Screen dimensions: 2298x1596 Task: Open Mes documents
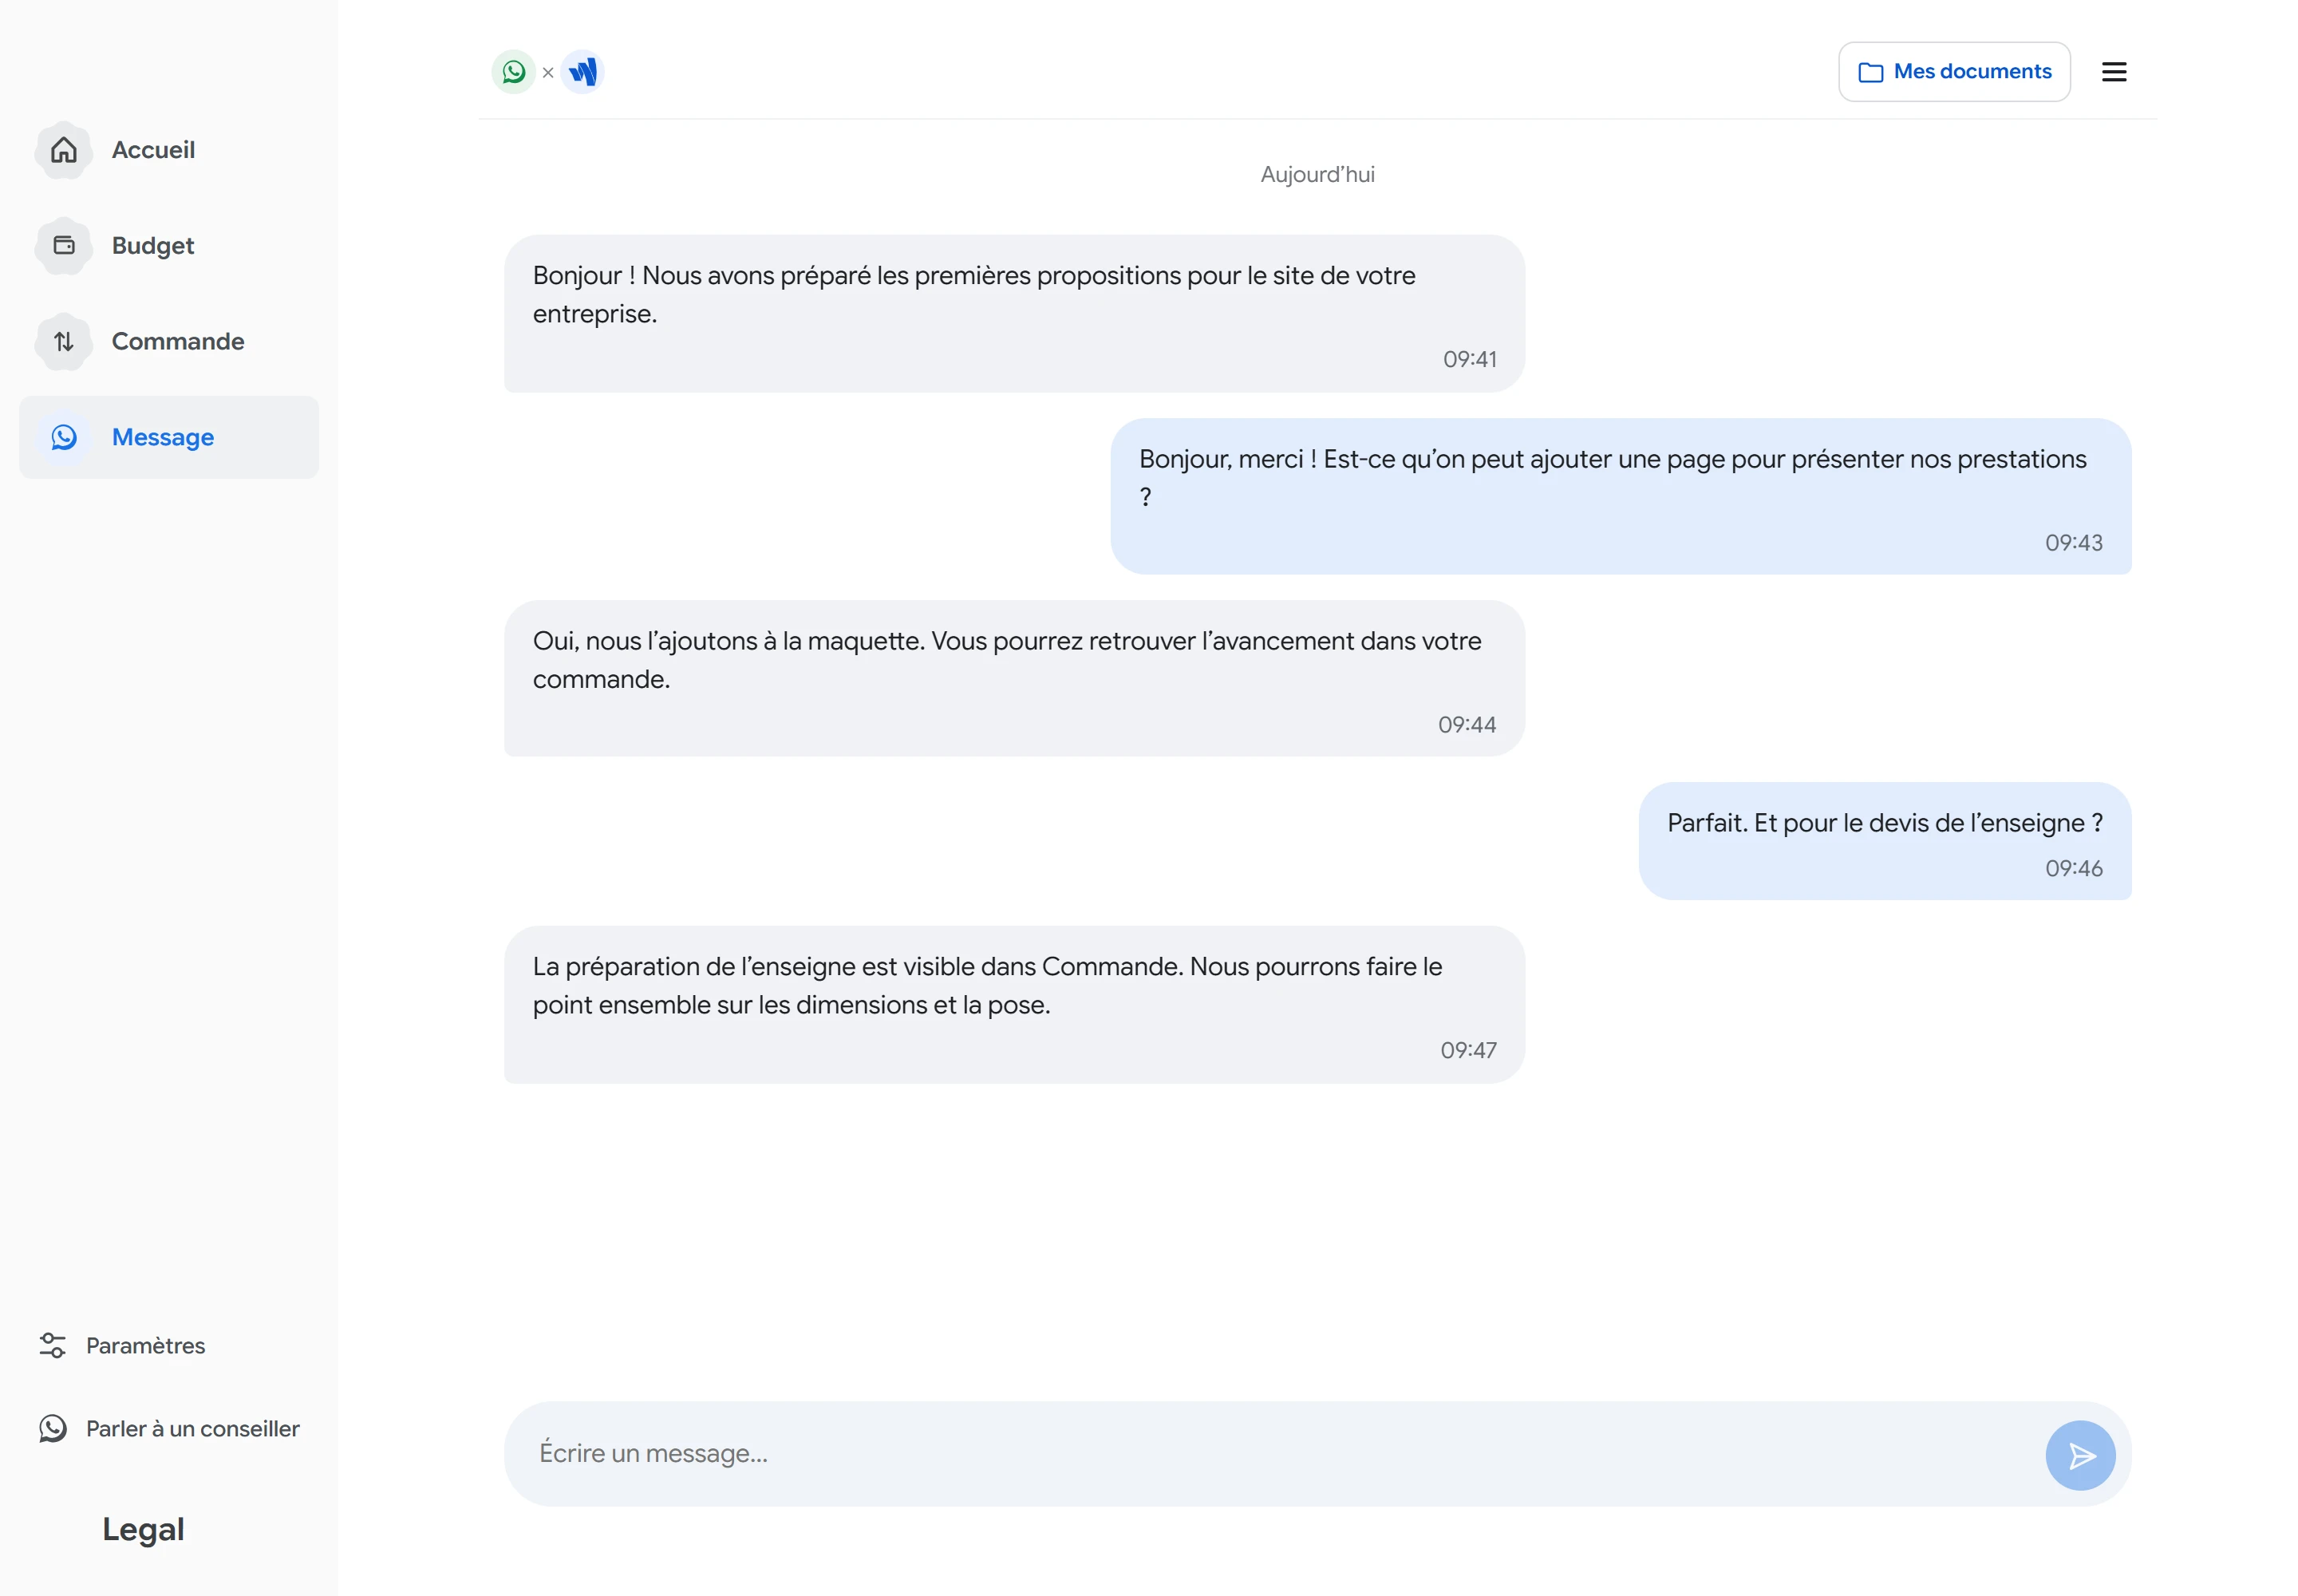click(1954, 72)
